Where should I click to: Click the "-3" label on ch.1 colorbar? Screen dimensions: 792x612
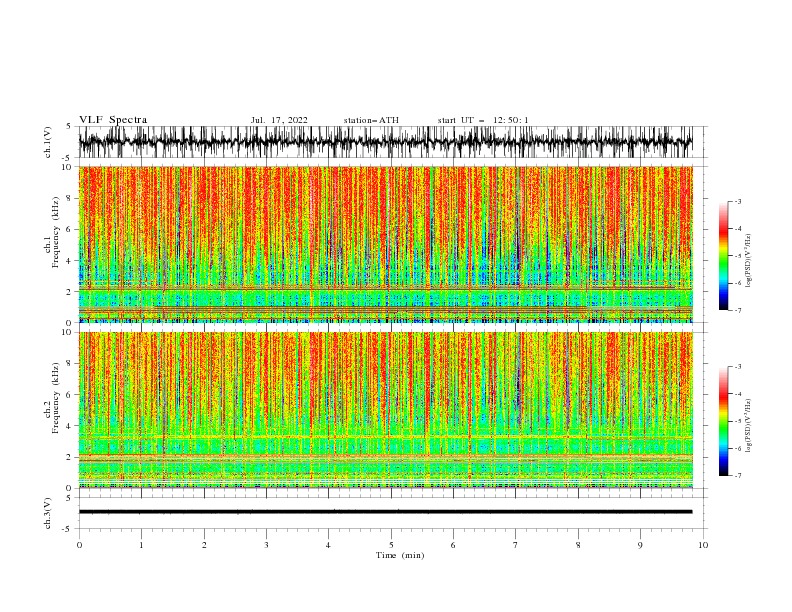click(x=737, y=201)
